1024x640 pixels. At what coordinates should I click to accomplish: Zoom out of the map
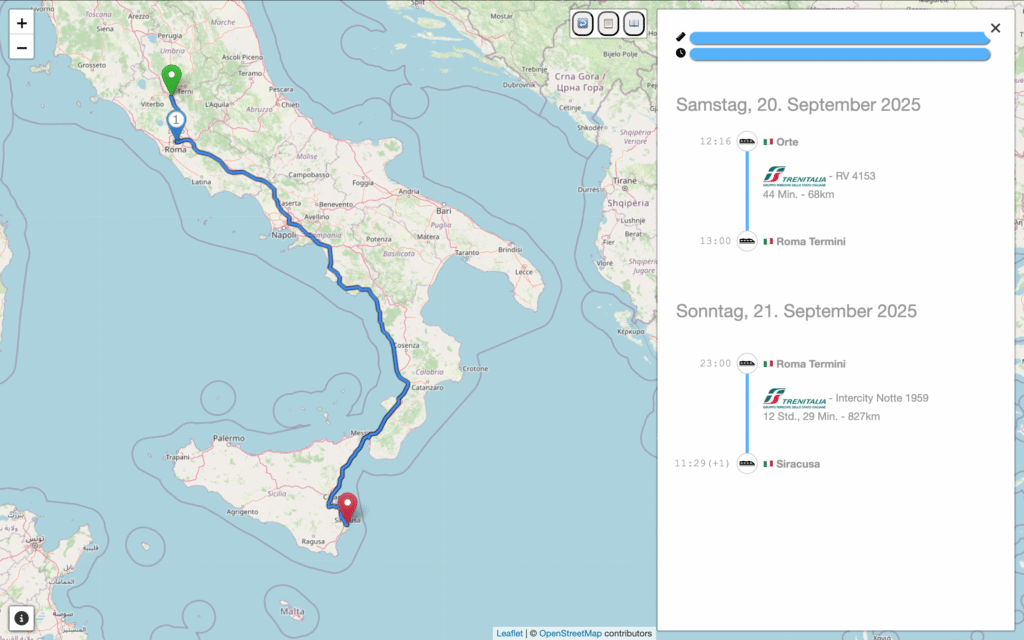(x=21, y=47)
